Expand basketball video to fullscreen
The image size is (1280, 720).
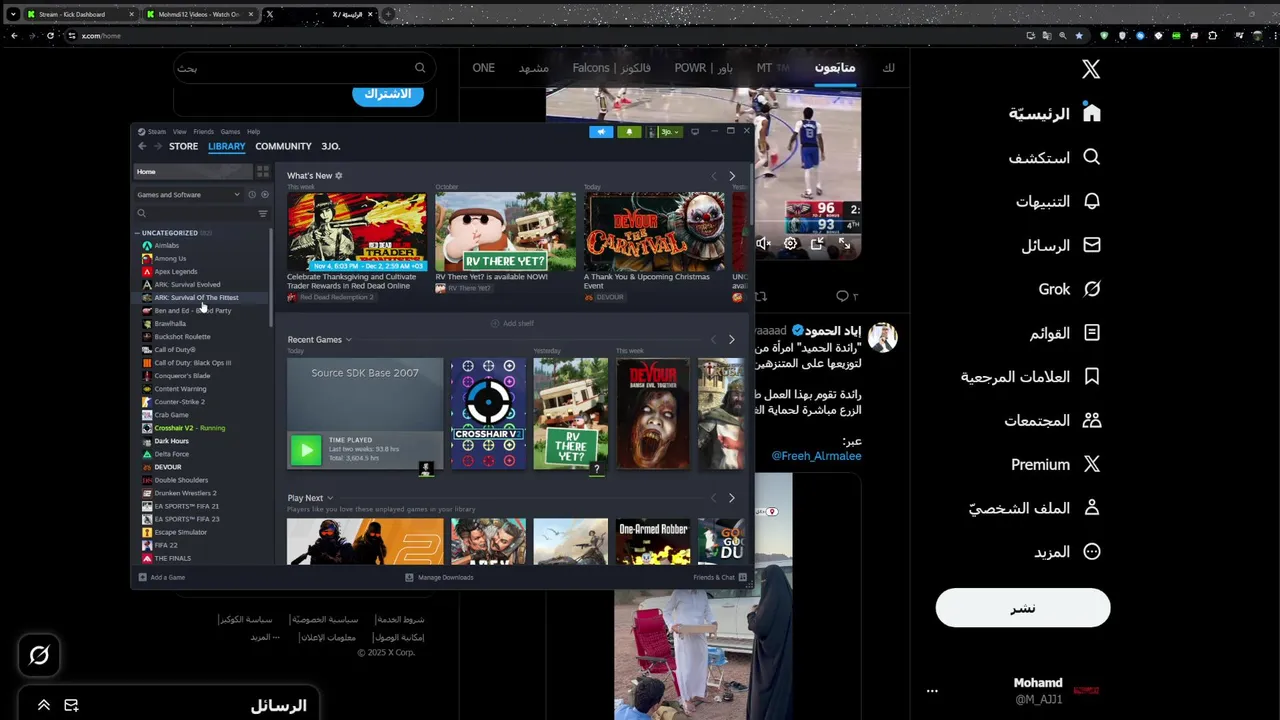[x=844, y=243]
